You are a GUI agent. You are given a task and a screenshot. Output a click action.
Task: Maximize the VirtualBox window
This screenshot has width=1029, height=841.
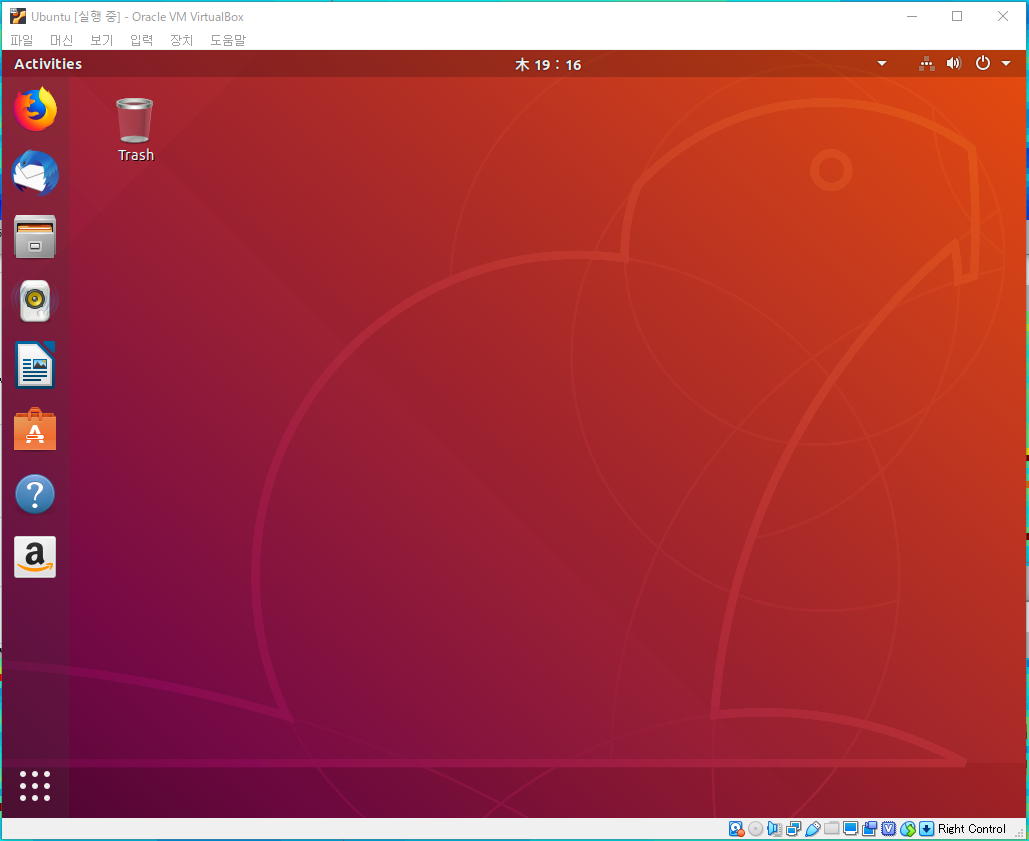pyautogui.click(x=957, y=16)
